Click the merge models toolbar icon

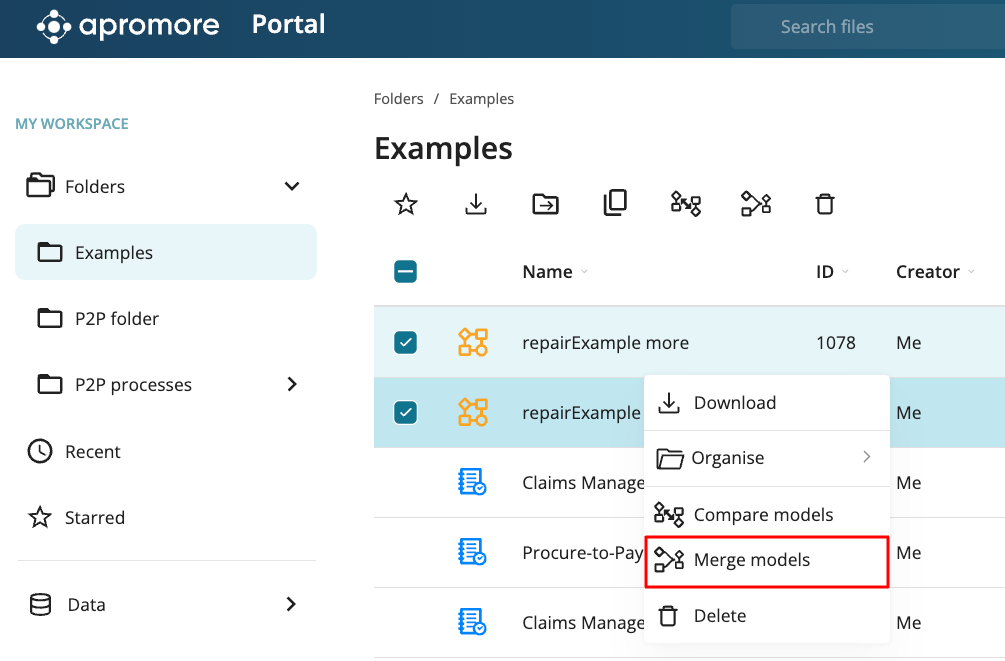(x=755, y=204)
